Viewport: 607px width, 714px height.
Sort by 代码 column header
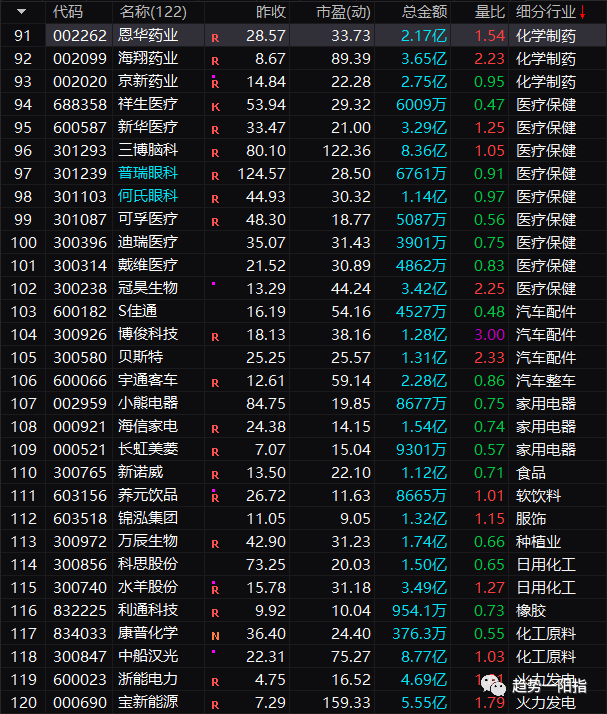68,12
